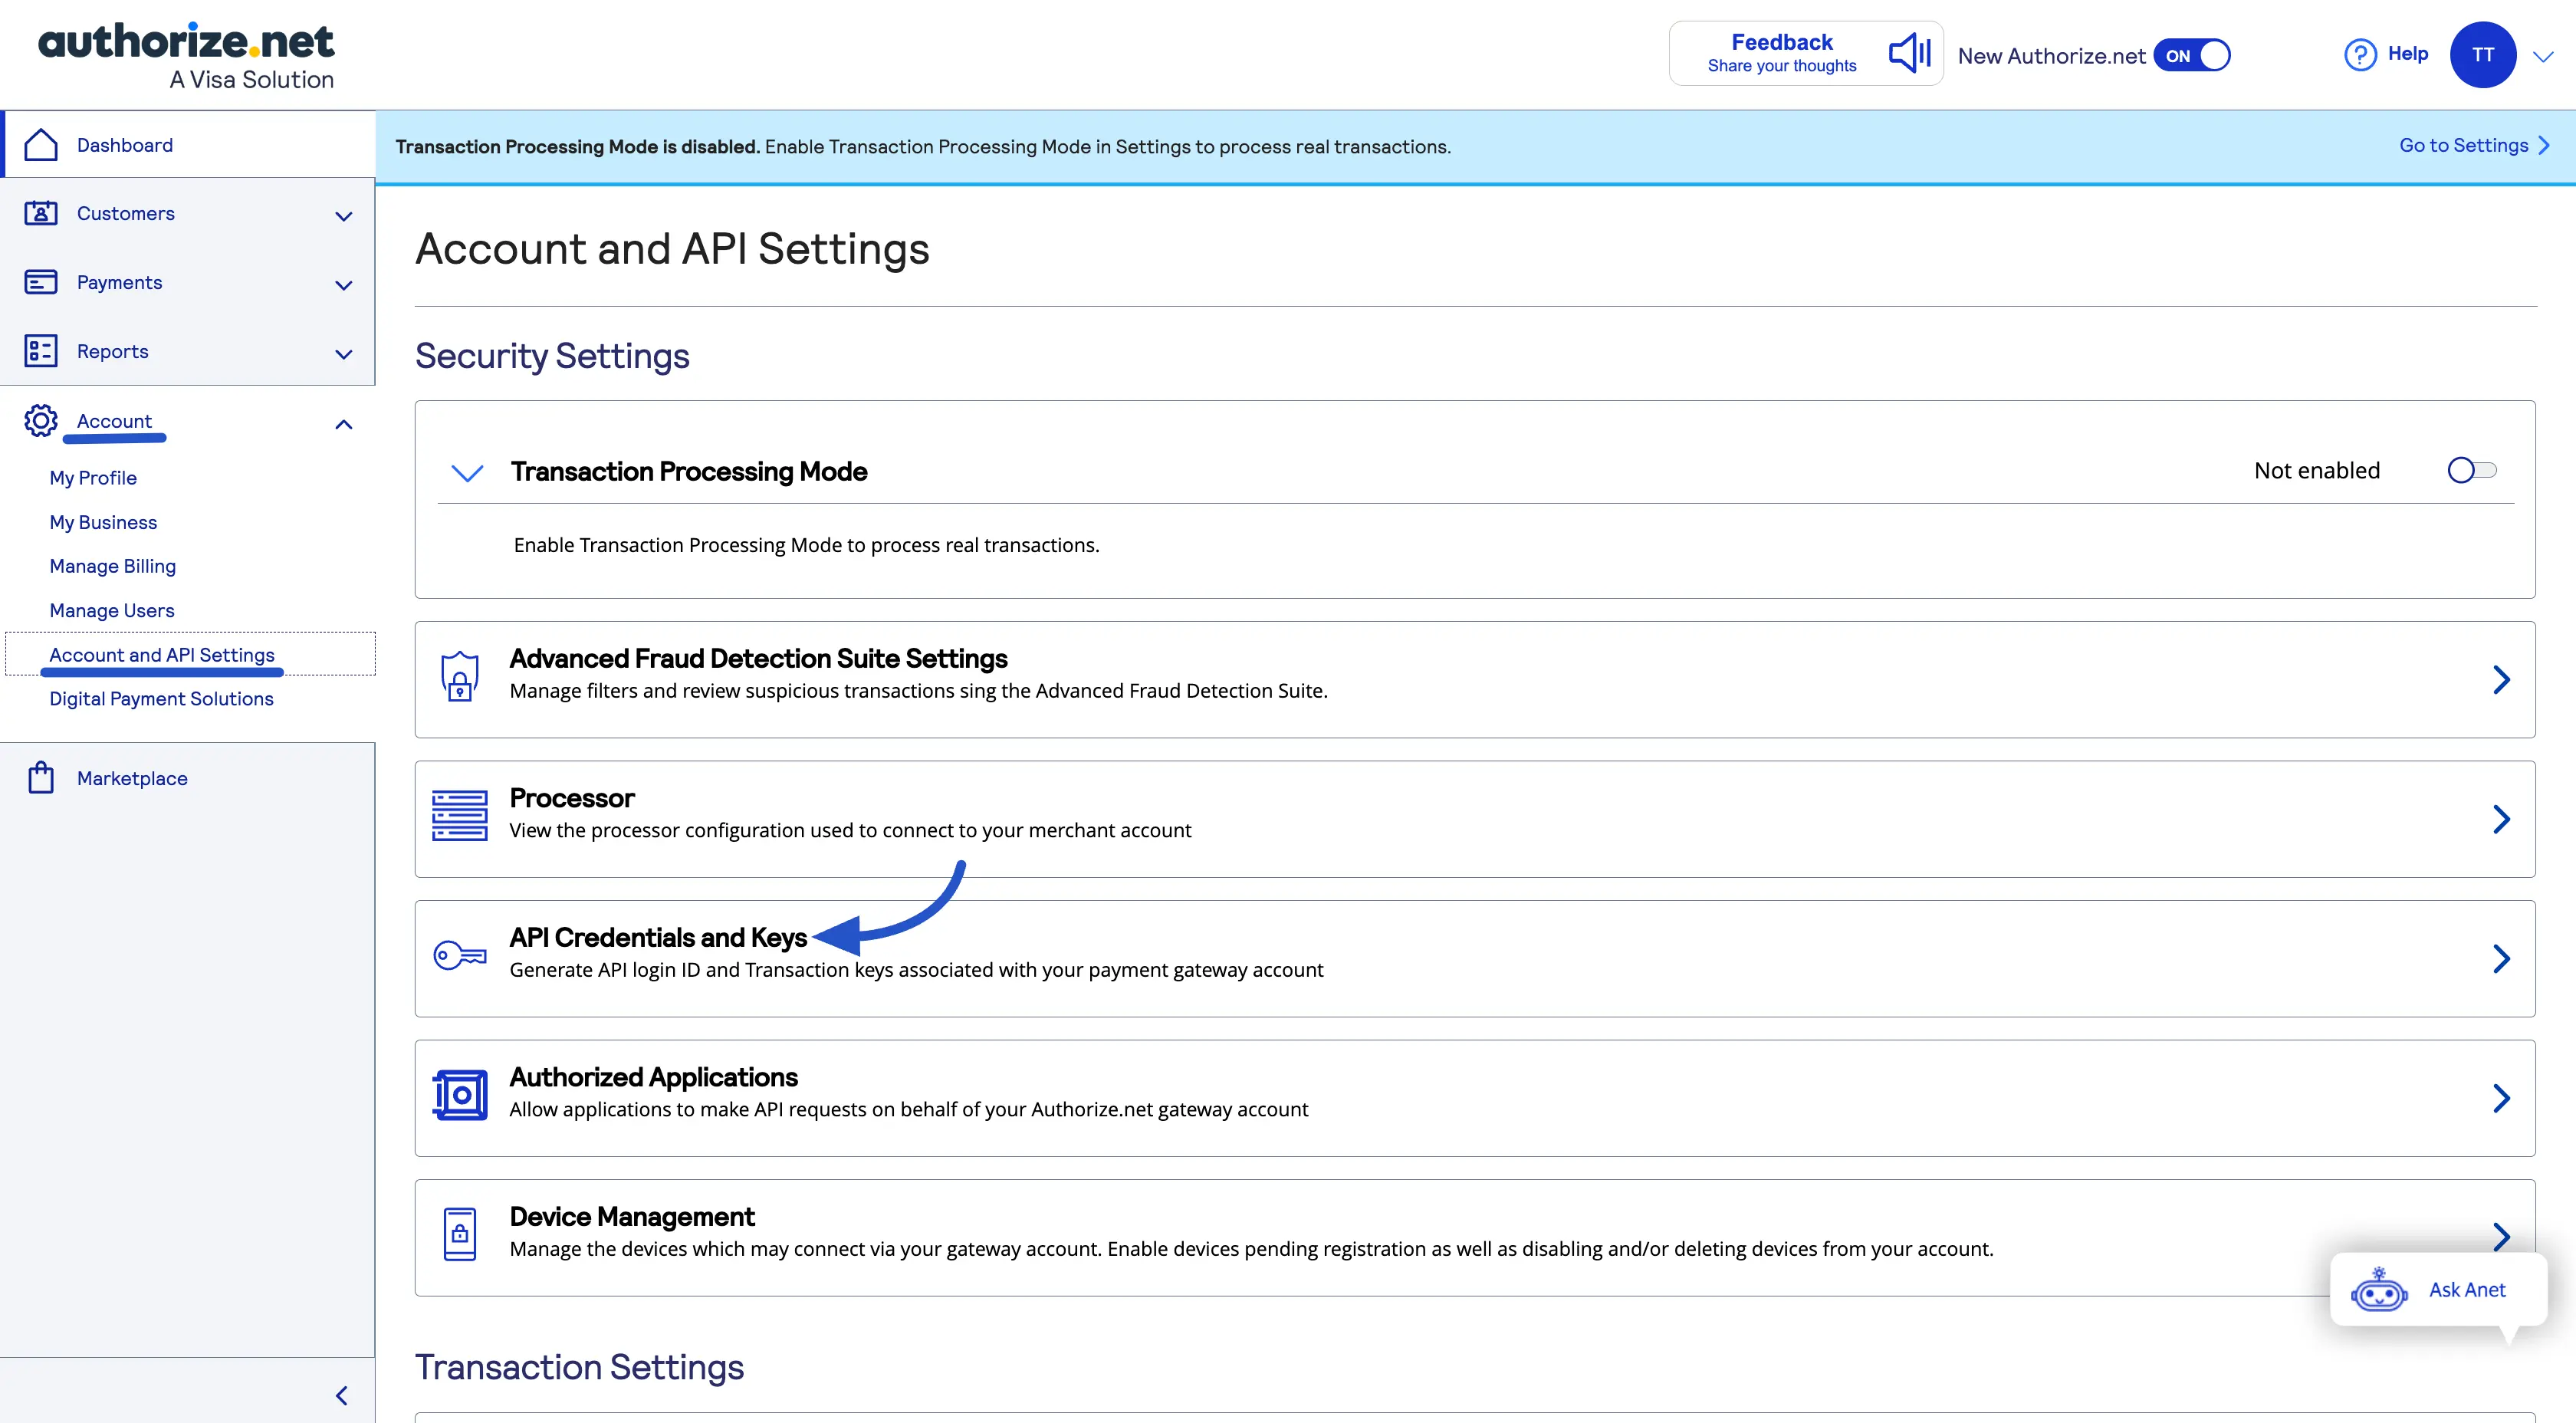The width and height of the screenshot is (2576, 1423).
Task: Open the user profile dropdown arrow
Action: [2545, 55]
